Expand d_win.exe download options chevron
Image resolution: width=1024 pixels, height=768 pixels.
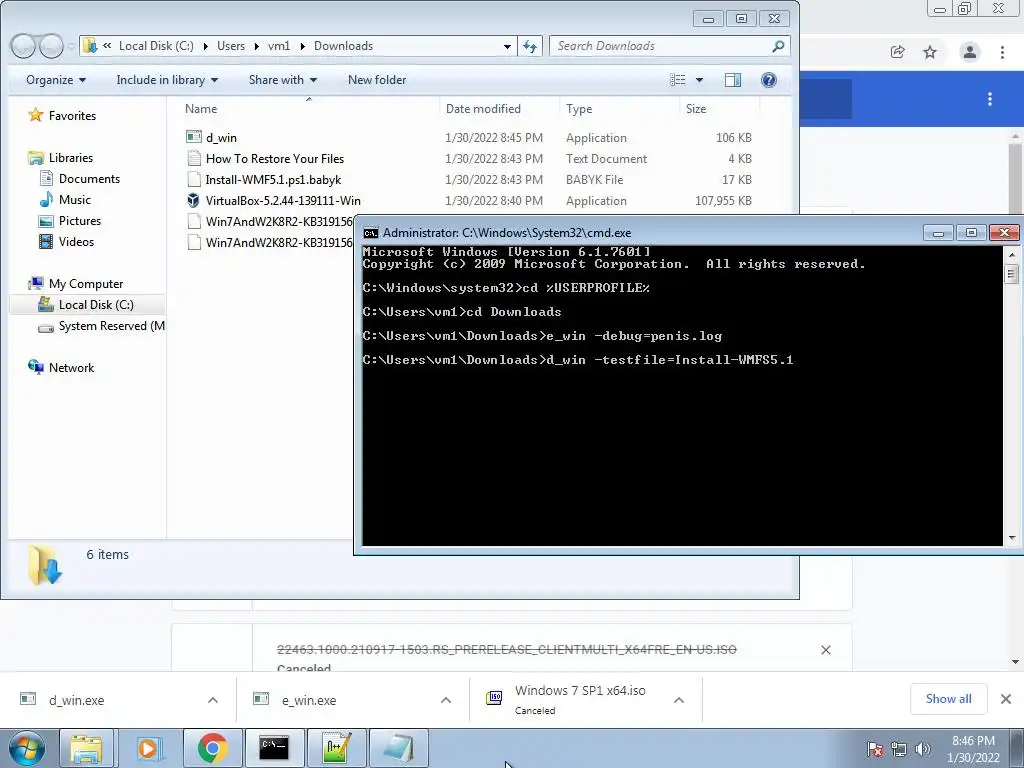point(213,700)
